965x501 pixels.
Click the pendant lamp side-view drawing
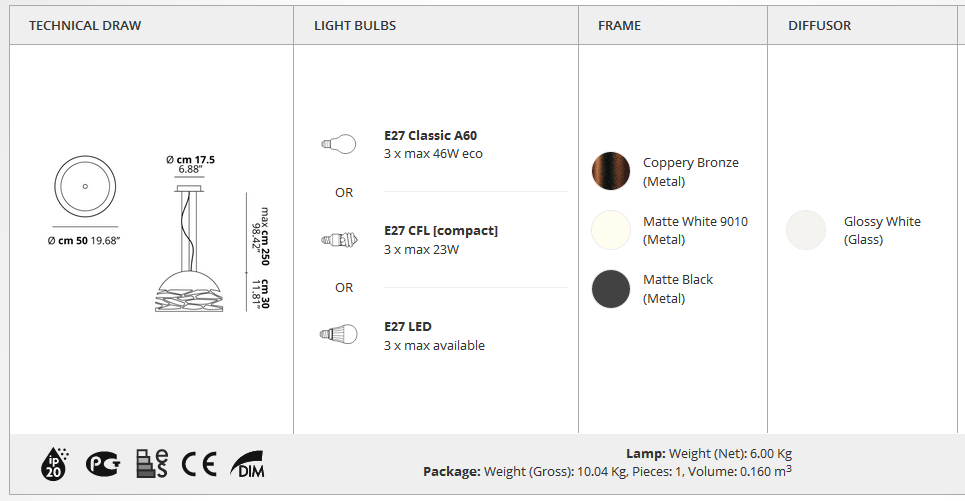[190, 248]
